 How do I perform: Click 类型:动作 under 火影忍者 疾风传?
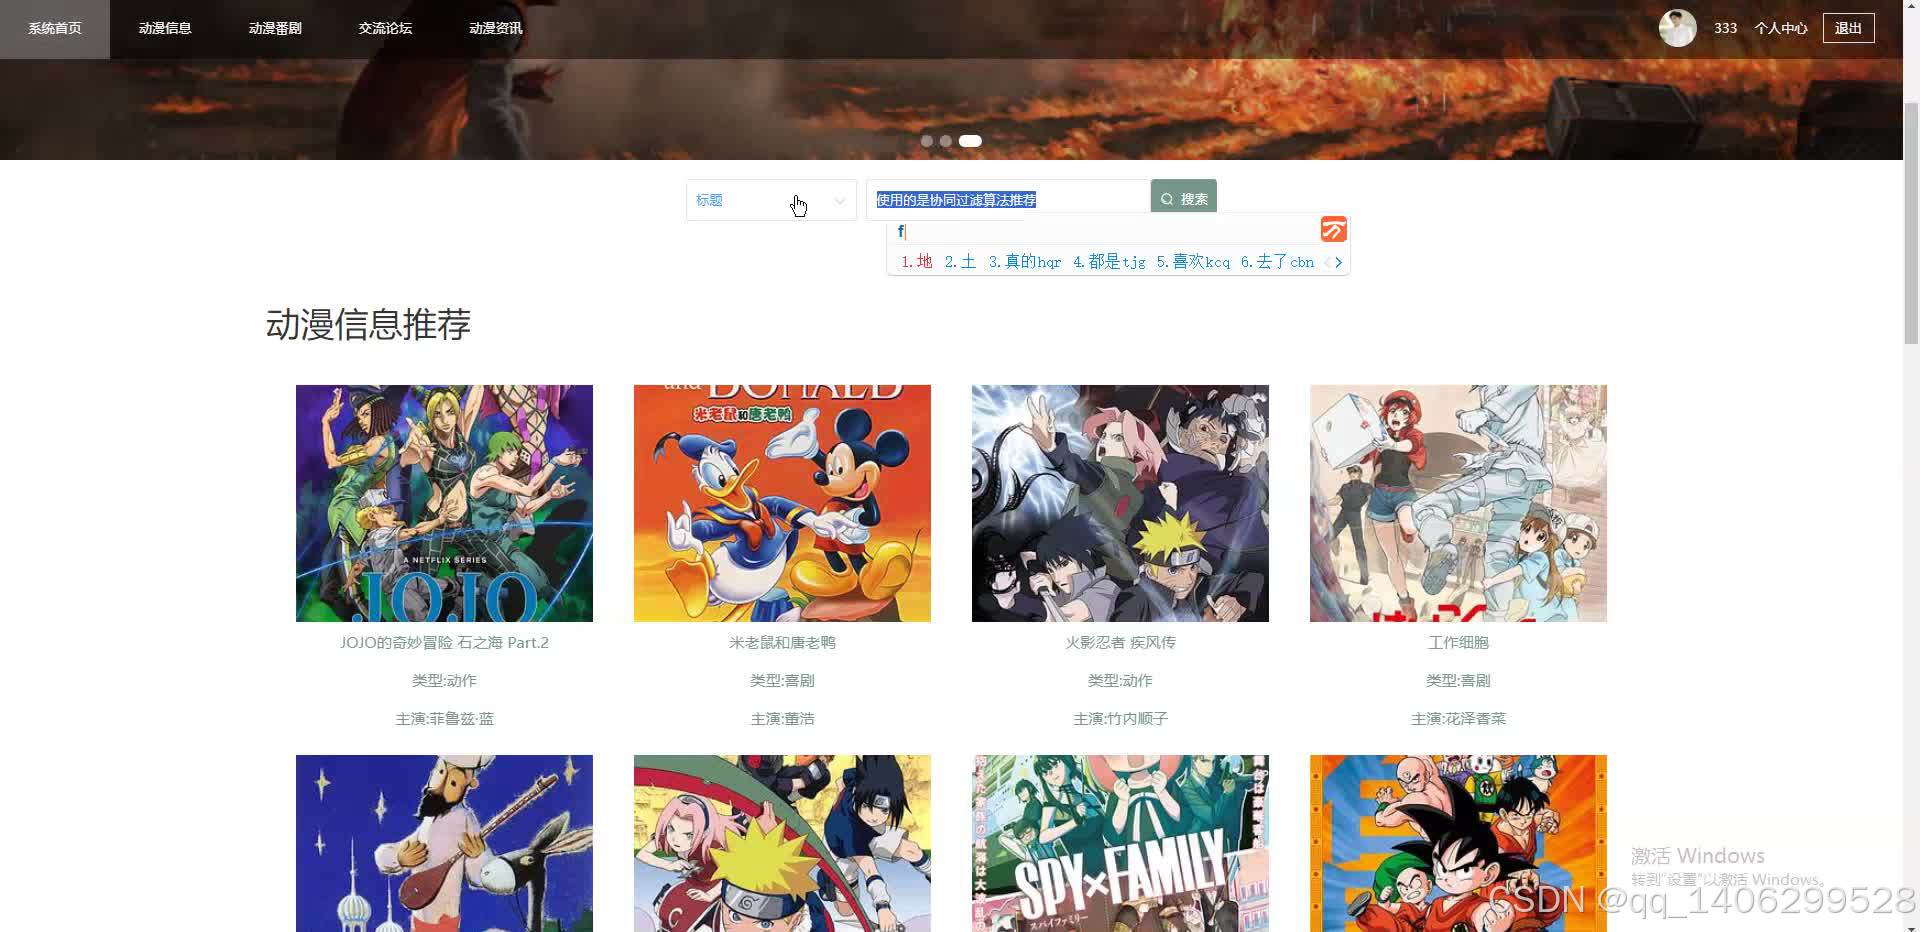[1120, 681]
